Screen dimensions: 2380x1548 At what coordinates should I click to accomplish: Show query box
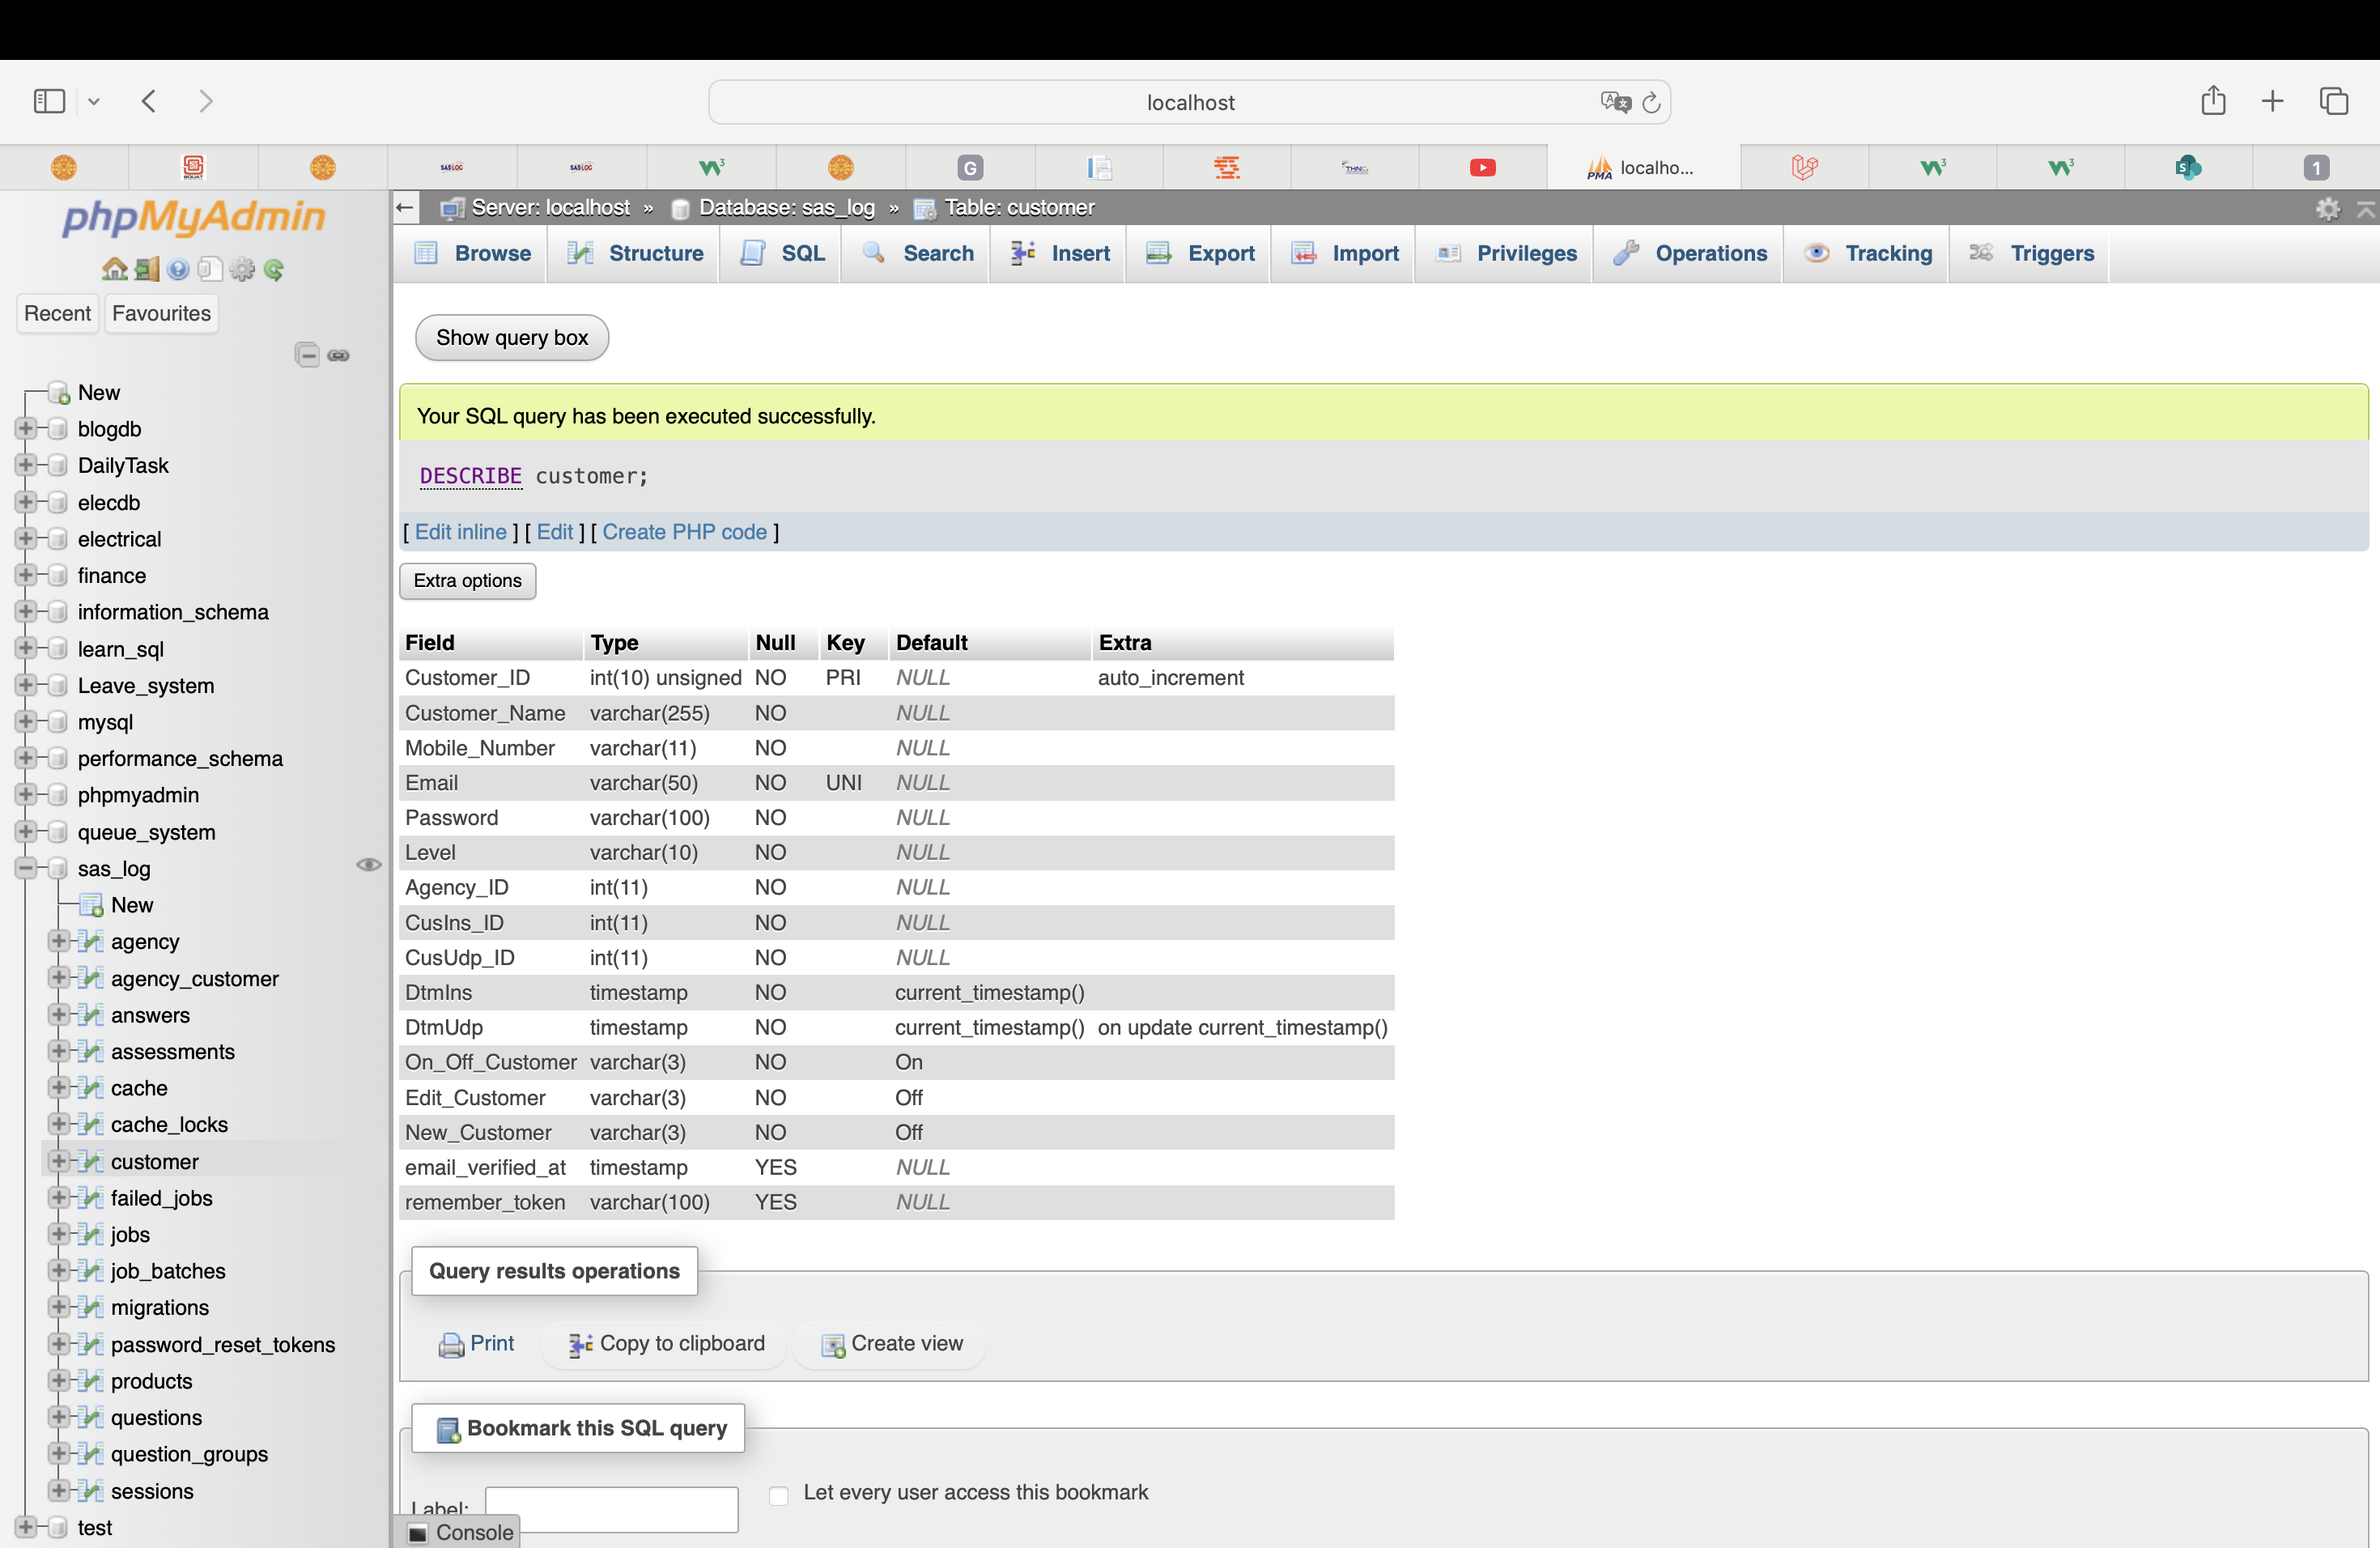pyautogui.click(x=511, y=338)
